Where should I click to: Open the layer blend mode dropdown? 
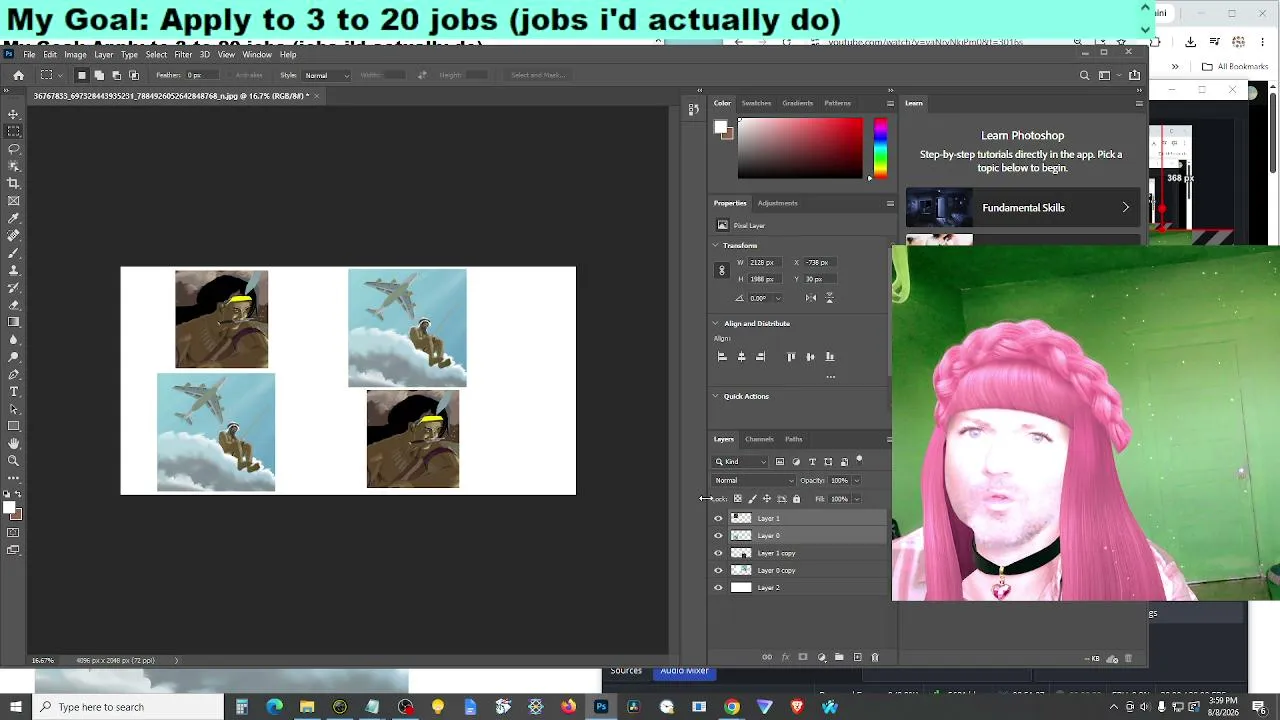754,480
